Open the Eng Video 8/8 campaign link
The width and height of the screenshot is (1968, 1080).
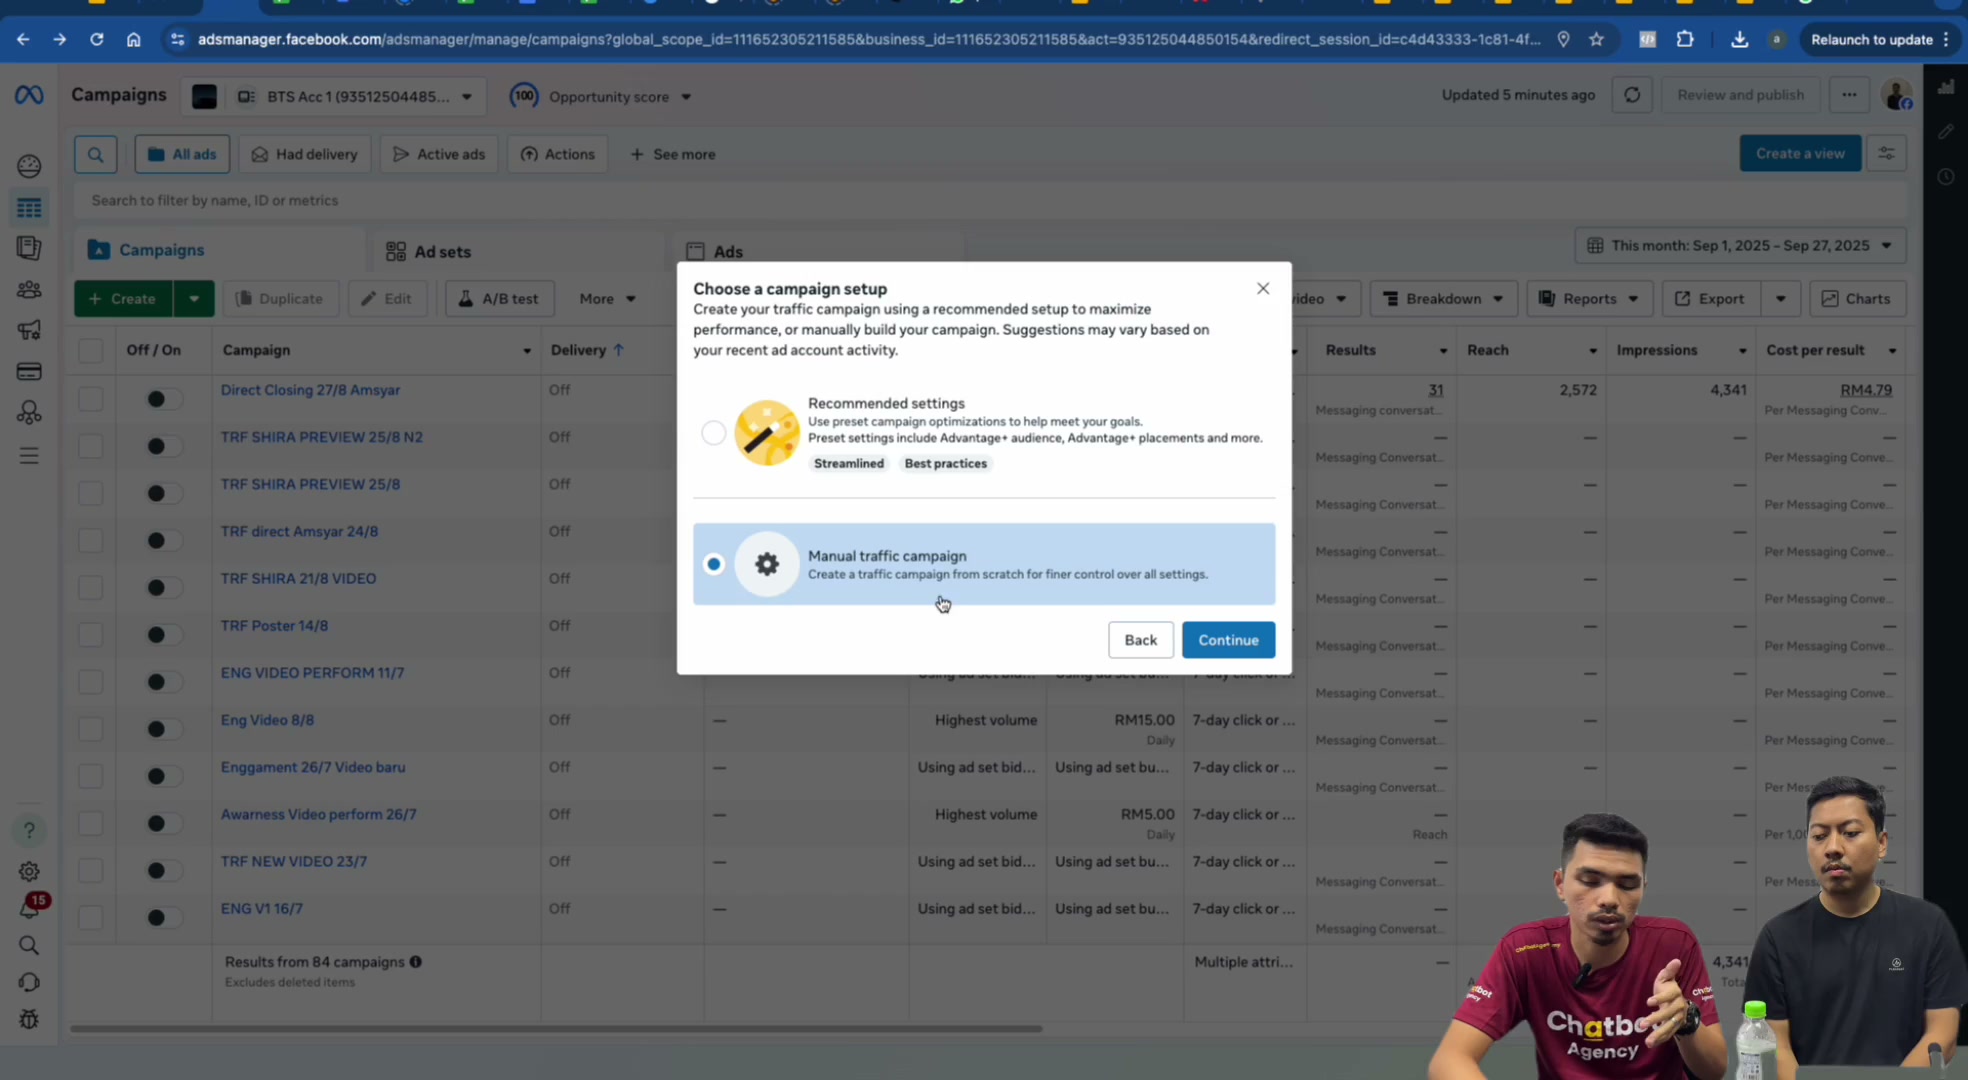[267, 720]
